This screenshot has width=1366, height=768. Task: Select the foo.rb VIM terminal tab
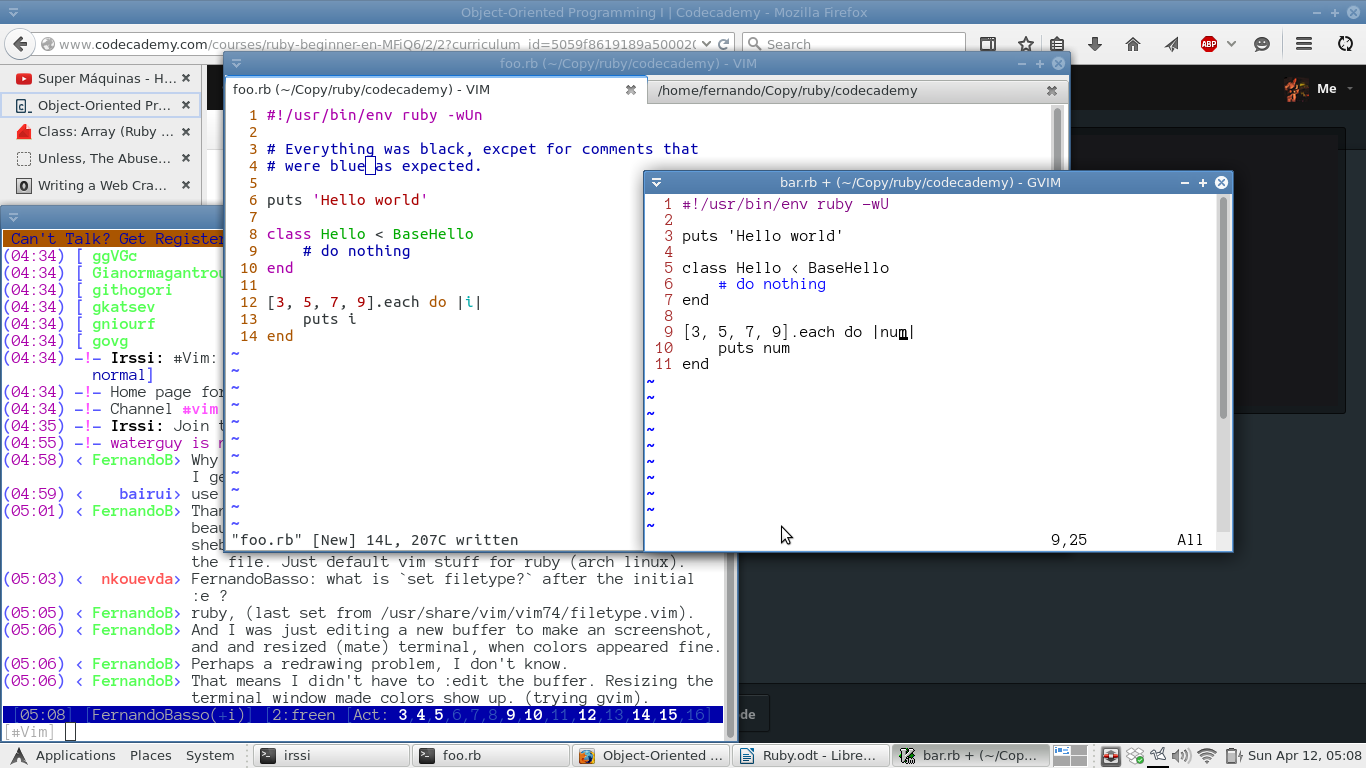point(434,90)
